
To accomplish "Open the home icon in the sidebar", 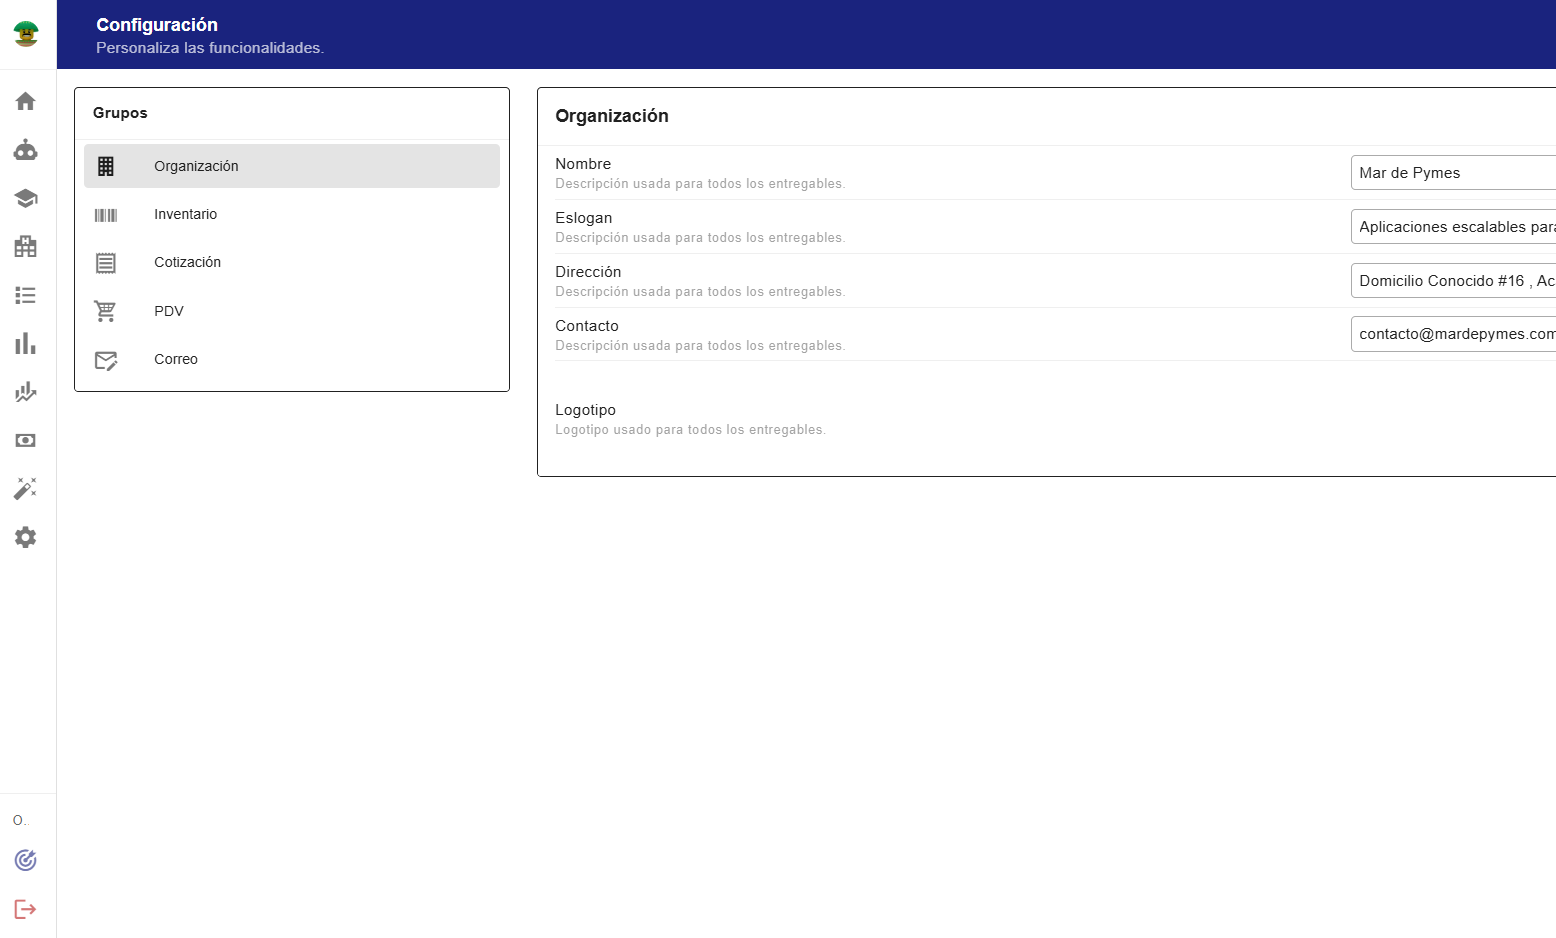I will click(26, 101).
